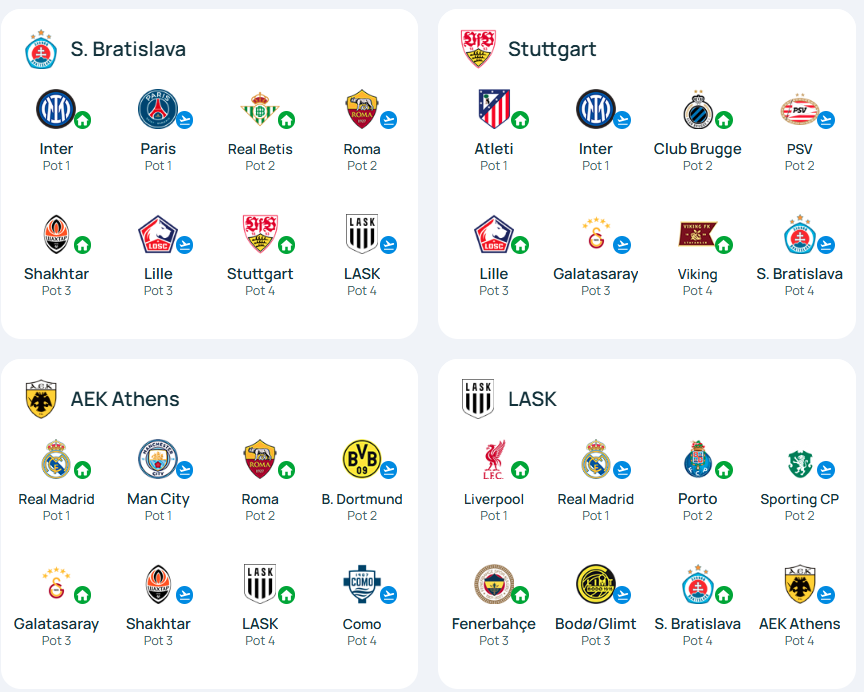Select the AEK Athens header crest
Image resolution: width=864 pixels, height=692 pixels.
(41, 399)
